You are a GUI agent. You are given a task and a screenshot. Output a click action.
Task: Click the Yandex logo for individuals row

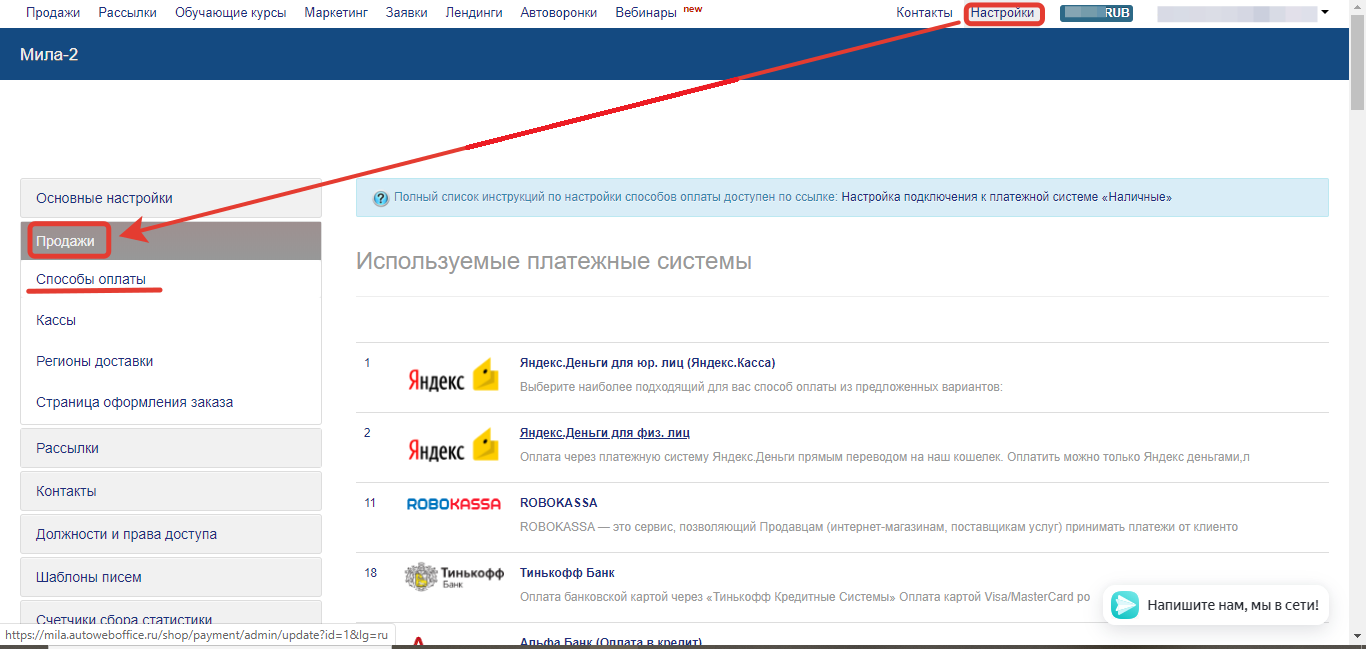(453, 447)
